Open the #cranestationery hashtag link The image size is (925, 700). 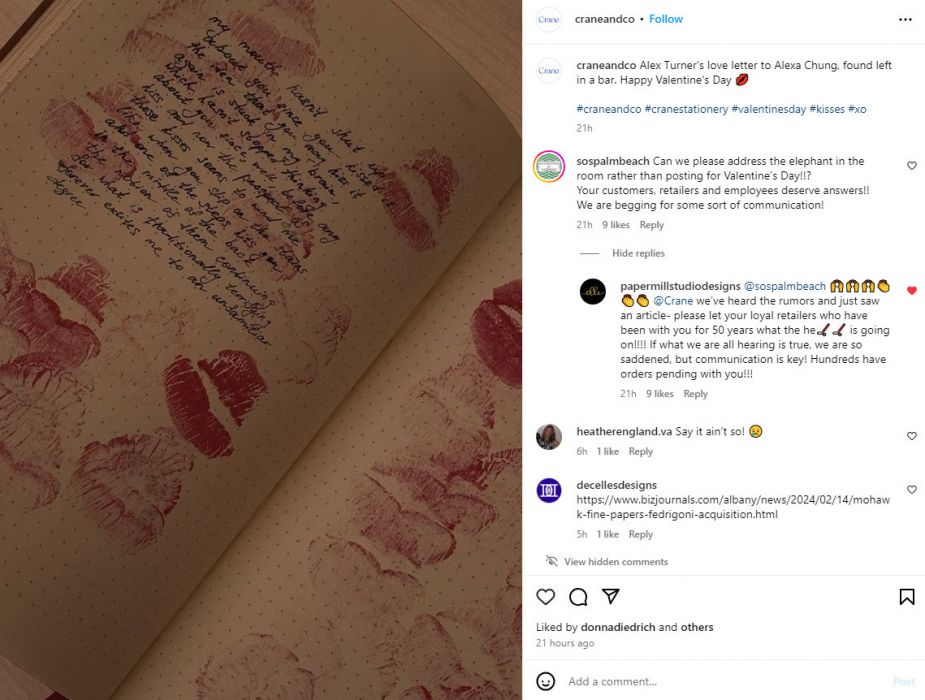[686, 109]
